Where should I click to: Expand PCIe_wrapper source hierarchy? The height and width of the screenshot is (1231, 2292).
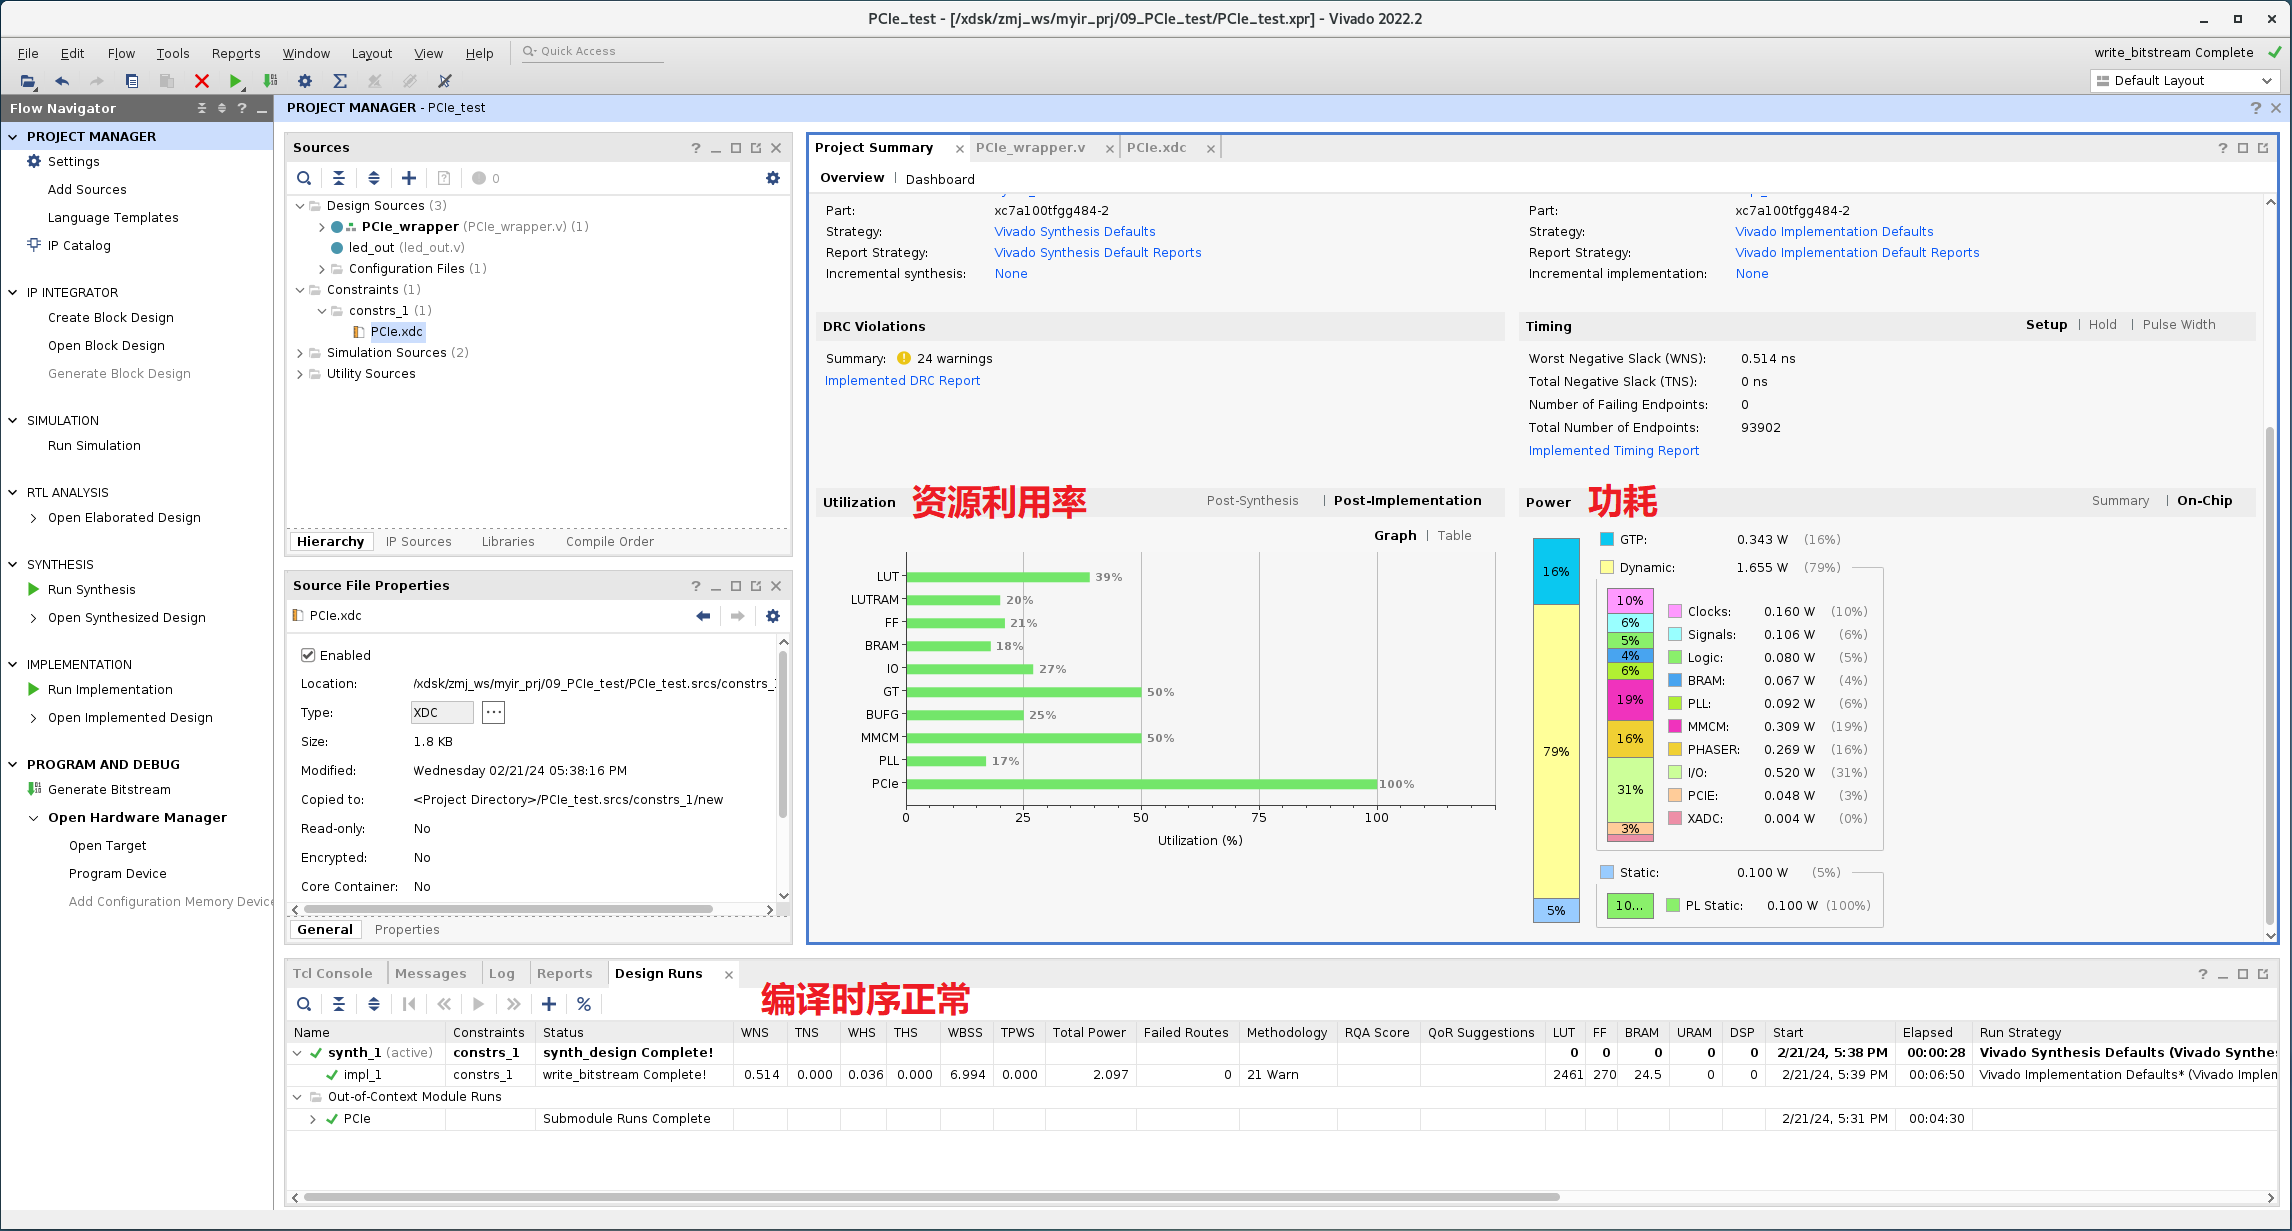click(x=322, y=227)
